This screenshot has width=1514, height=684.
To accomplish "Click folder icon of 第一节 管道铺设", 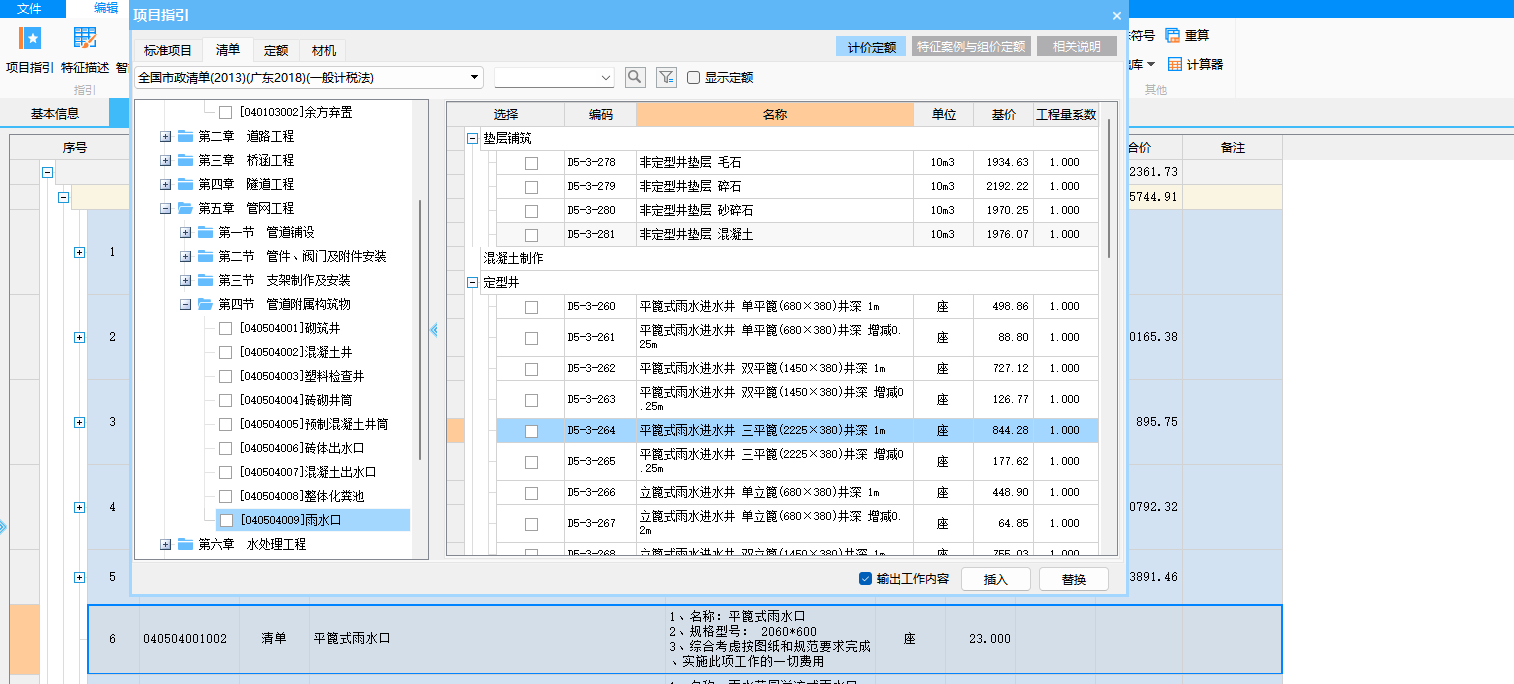I will tap(206, 232).
